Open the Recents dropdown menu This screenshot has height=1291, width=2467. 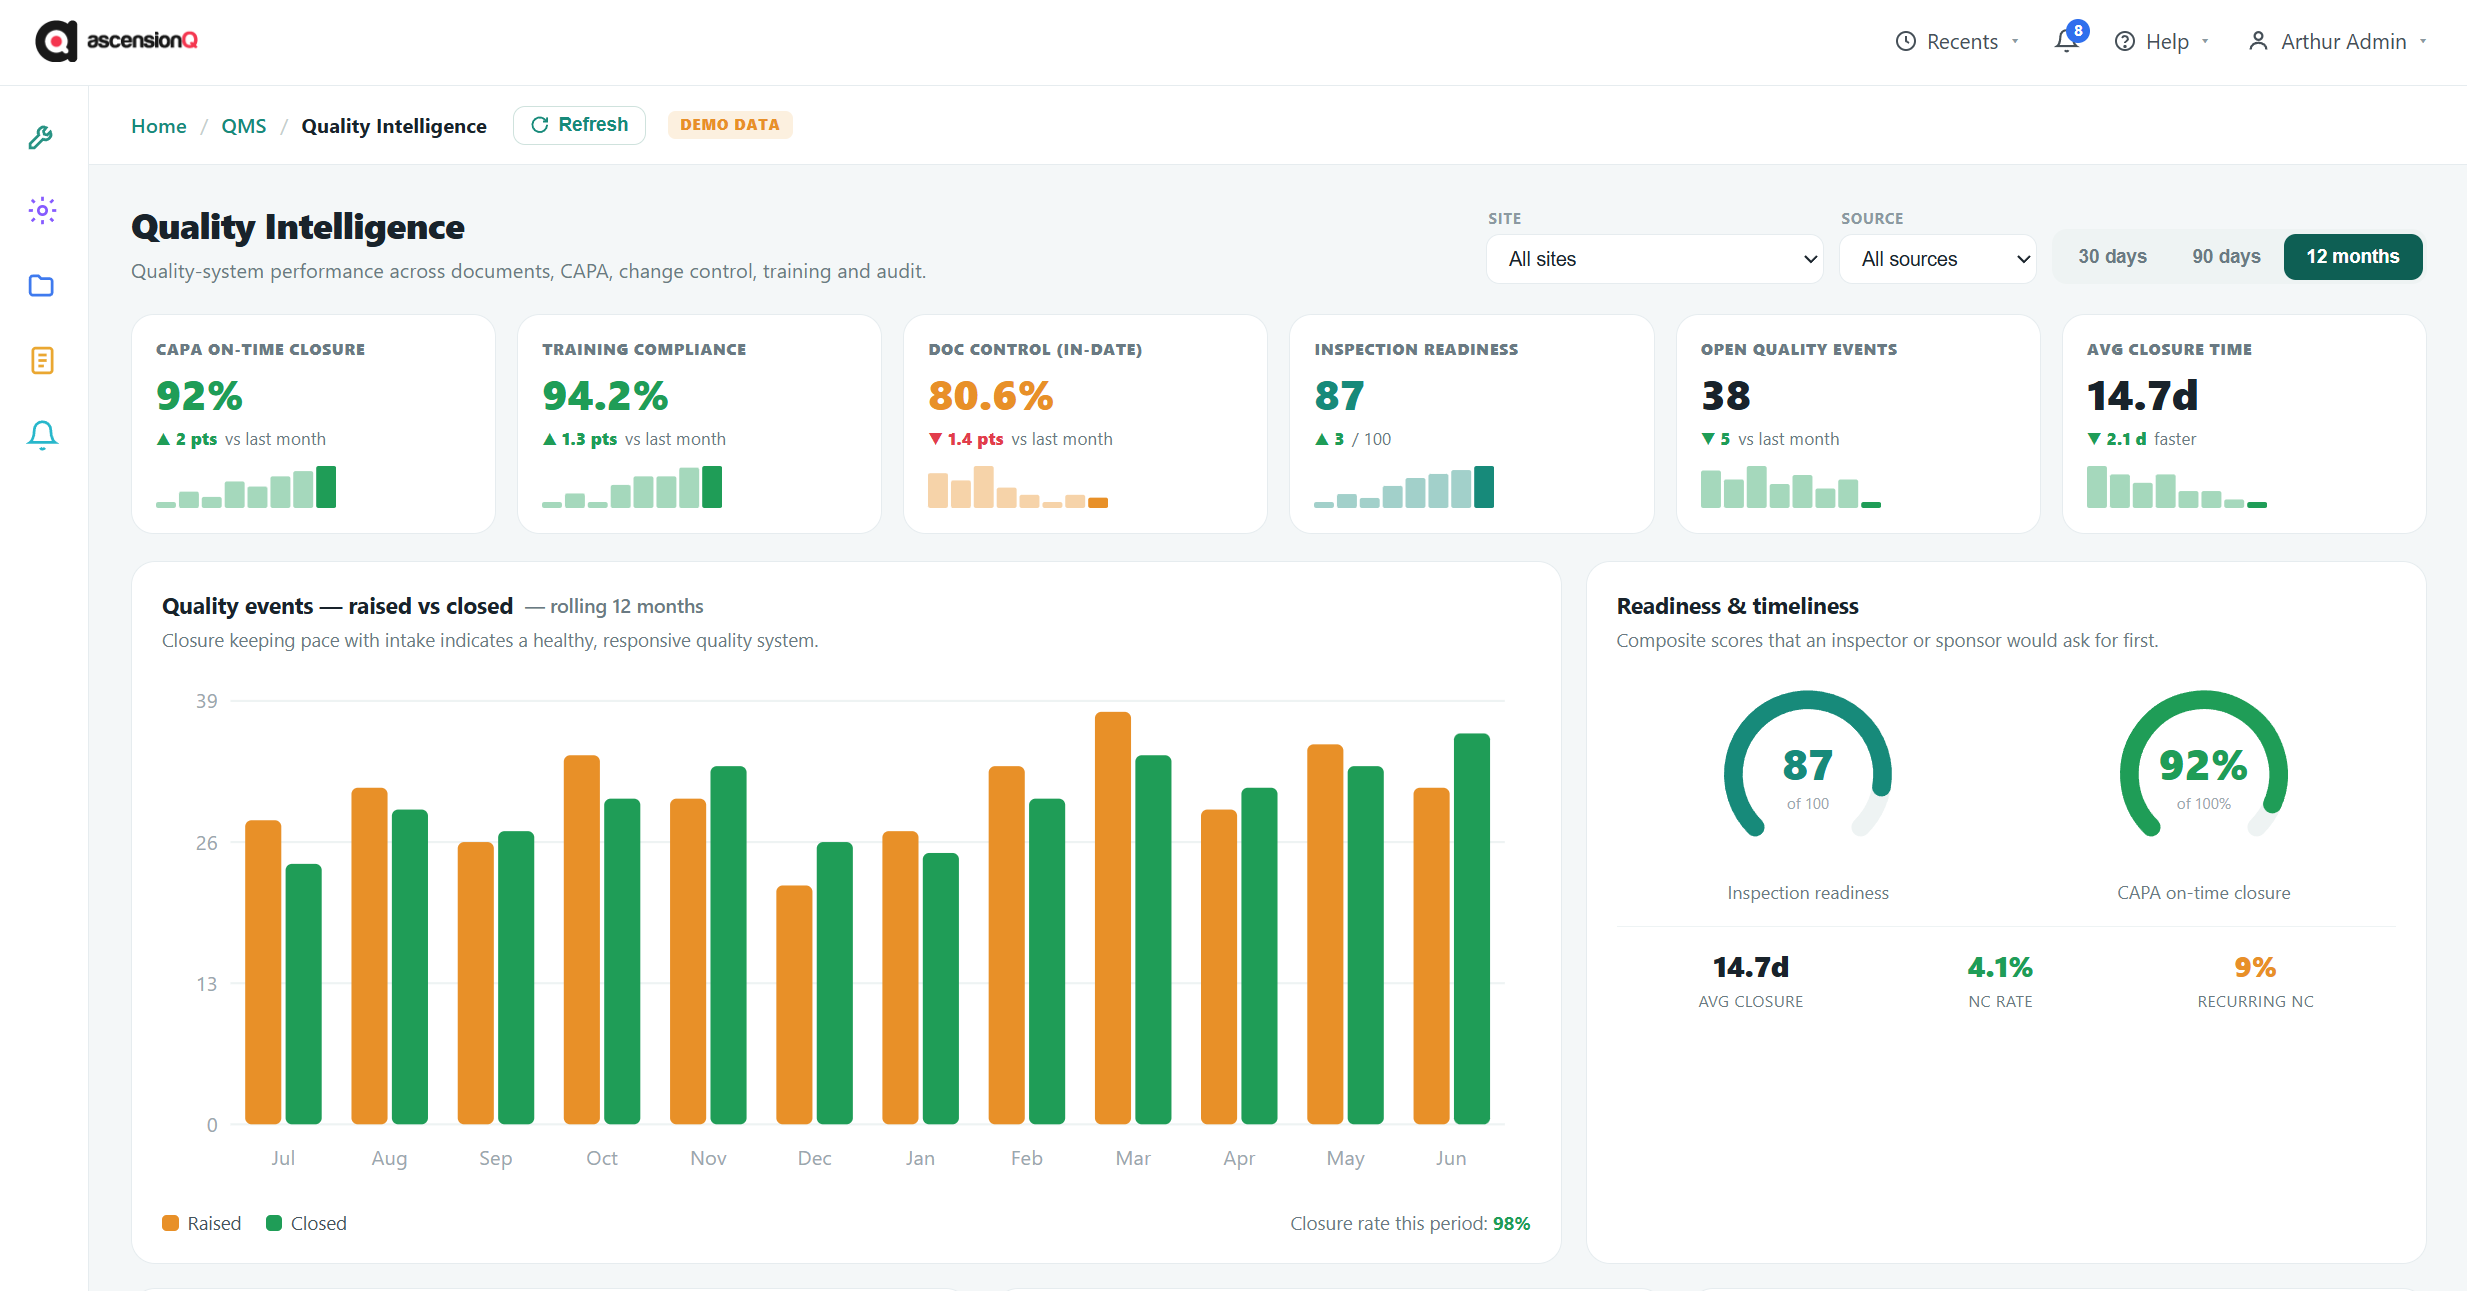1958,41
